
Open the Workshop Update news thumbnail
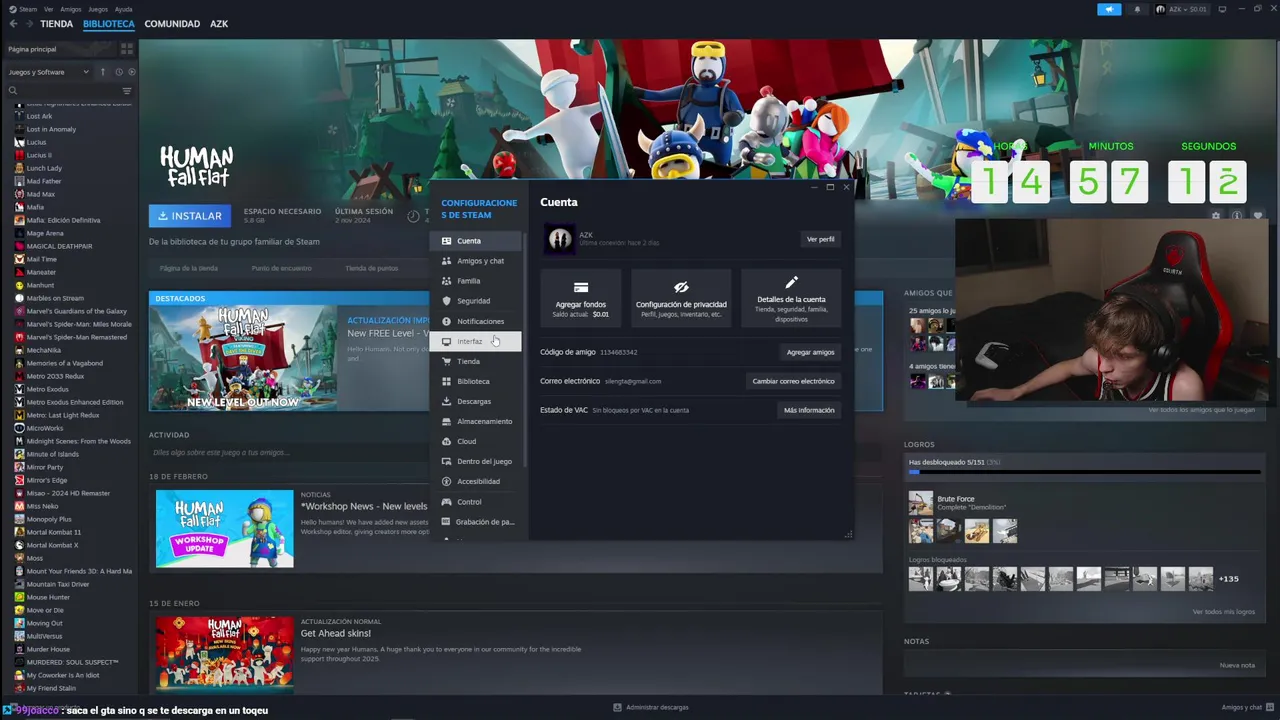(x=225, y=529)
